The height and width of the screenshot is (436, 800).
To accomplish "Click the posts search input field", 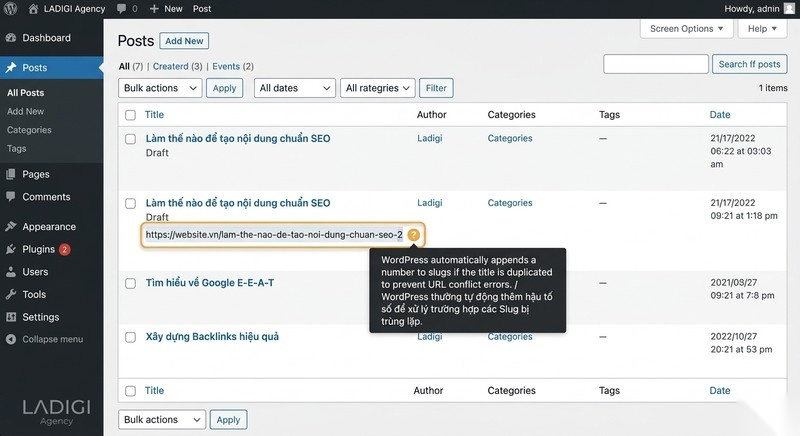I will pyautogui.click(x=656, y=64).
